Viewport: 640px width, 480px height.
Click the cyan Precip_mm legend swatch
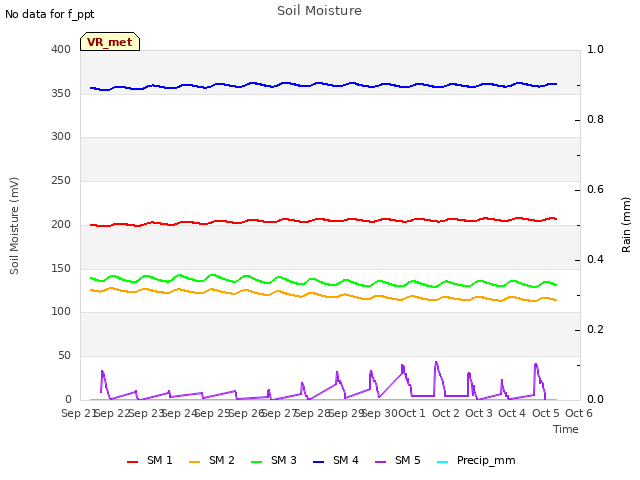click(x=442, y=462)
